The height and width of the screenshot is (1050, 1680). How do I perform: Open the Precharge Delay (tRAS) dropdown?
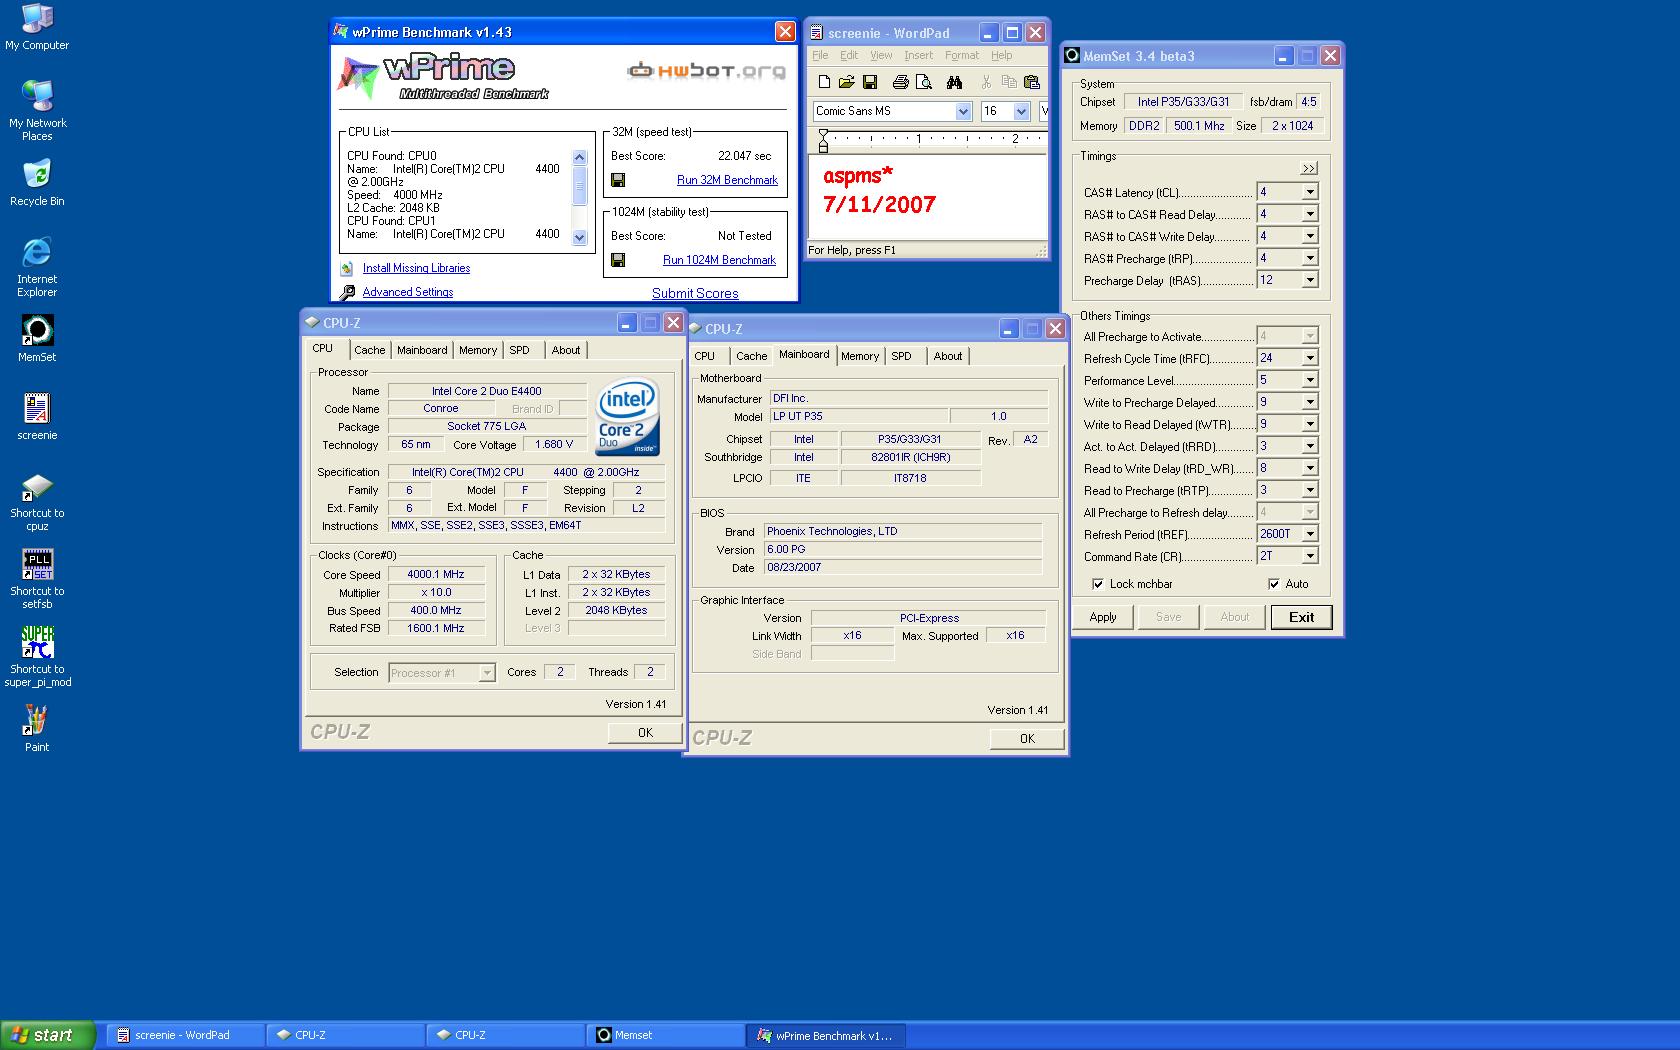point(1310,280)
